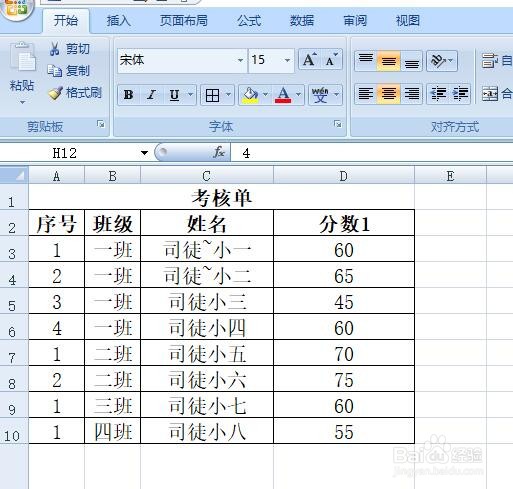Click the merge and center icon
Viewport: 513px width, 489px height.
(490, 94)
